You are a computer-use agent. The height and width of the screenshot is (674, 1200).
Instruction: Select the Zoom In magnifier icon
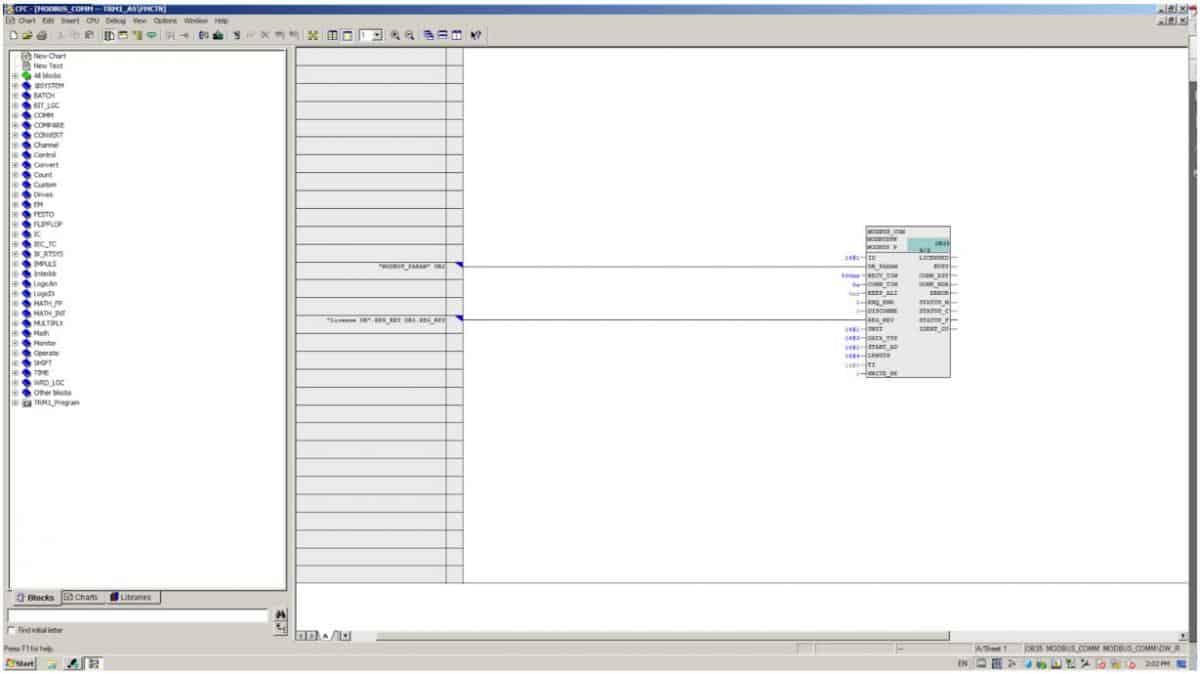[394, 33]
